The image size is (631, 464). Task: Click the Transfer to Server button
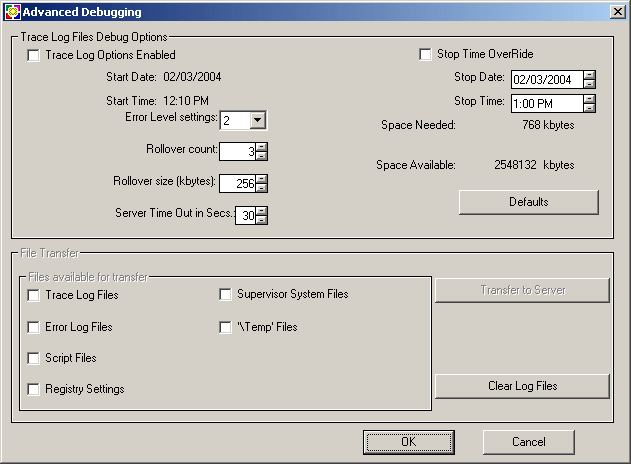pyautogui.click(x=522, y=290)
